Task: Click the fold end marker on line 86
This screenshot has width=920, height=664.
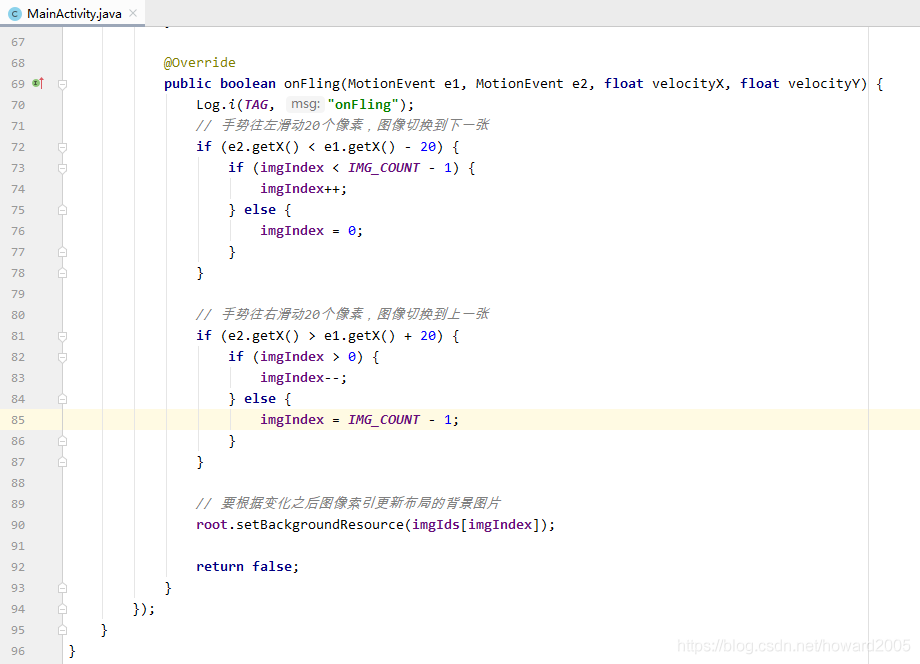Action: pos(62,441)
